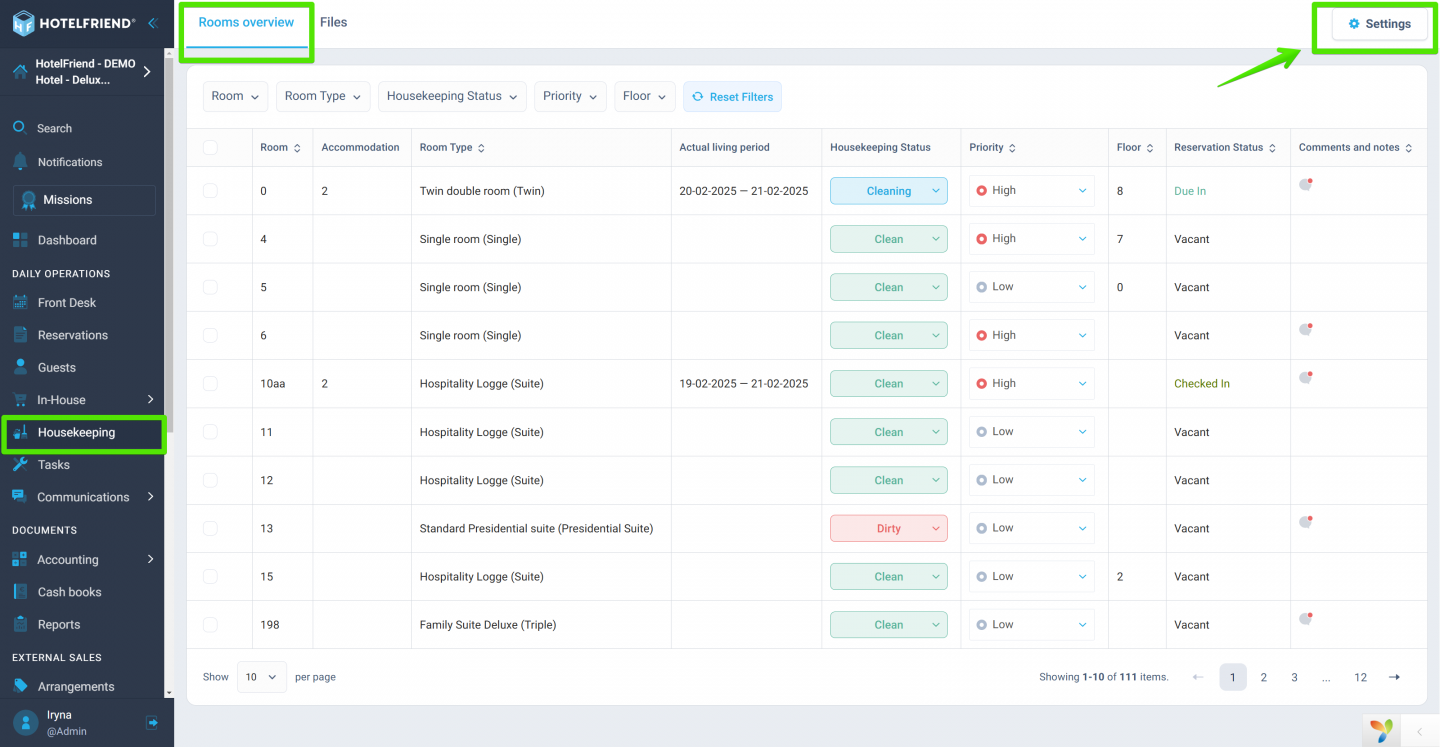The height and width of the screenshot is (747, 1440).
Task: Switch to the Rooms overview tab
Action: tap(246, 22)
